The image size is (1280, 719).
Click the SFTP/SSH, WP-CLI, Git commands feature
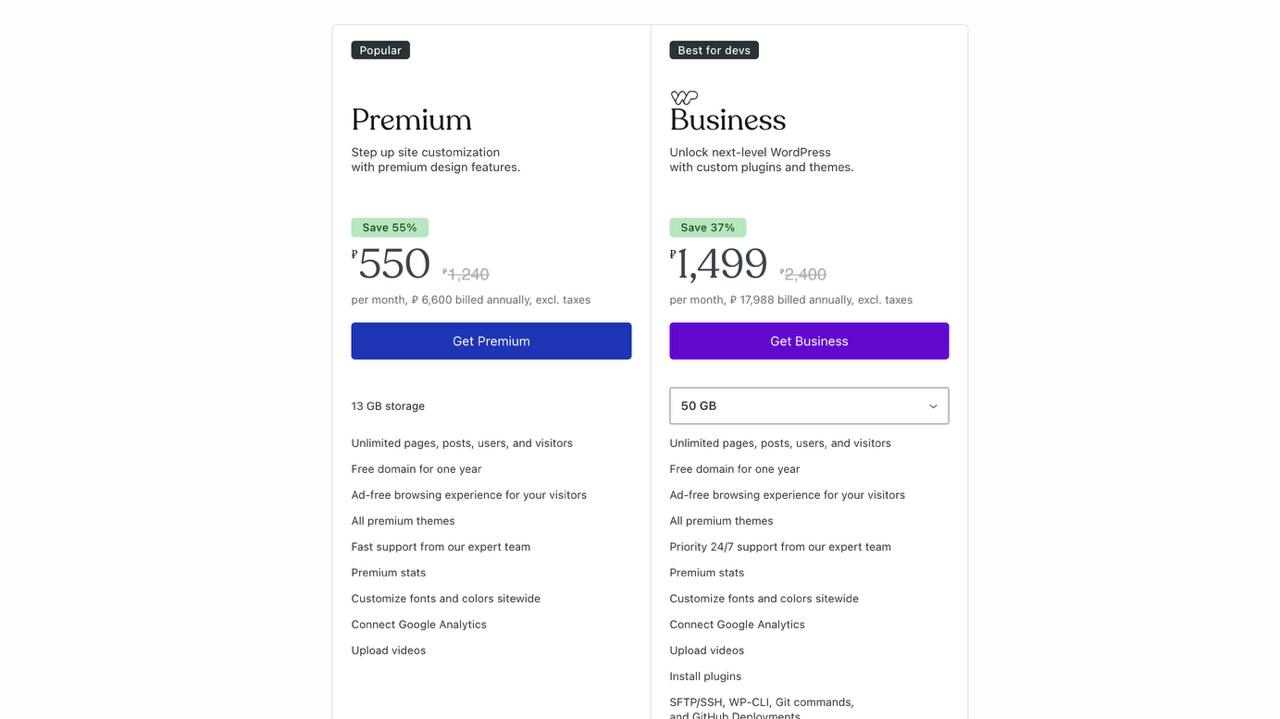pos(761,703)
